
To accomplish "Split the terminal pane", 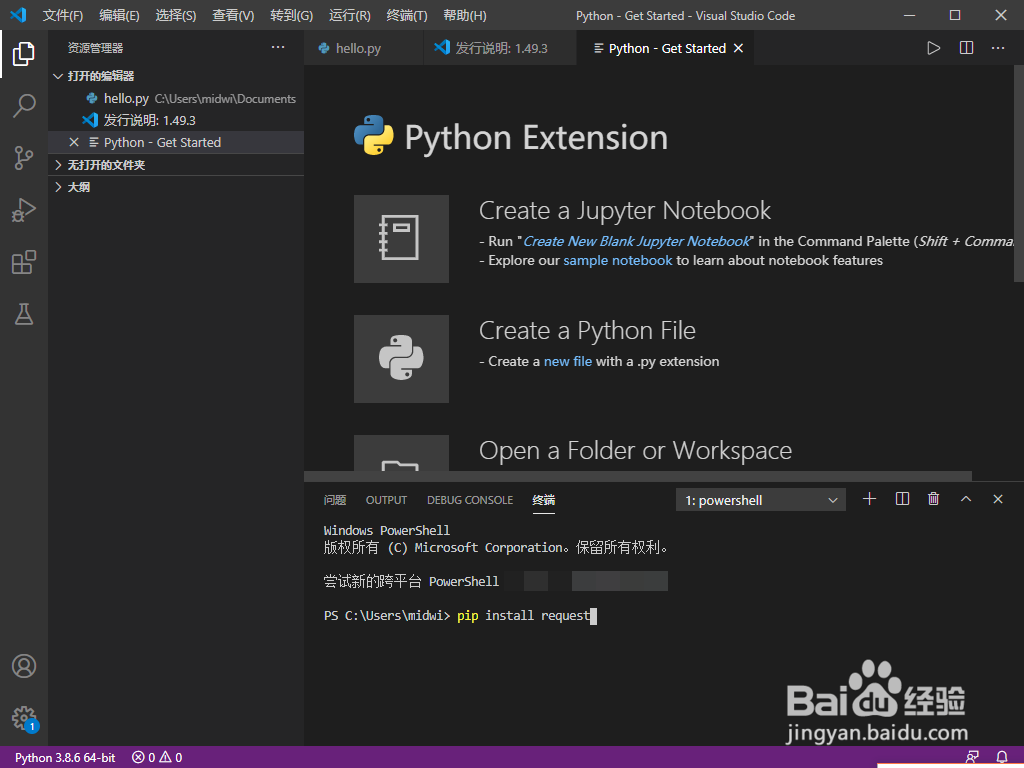I will pos(902,499).
